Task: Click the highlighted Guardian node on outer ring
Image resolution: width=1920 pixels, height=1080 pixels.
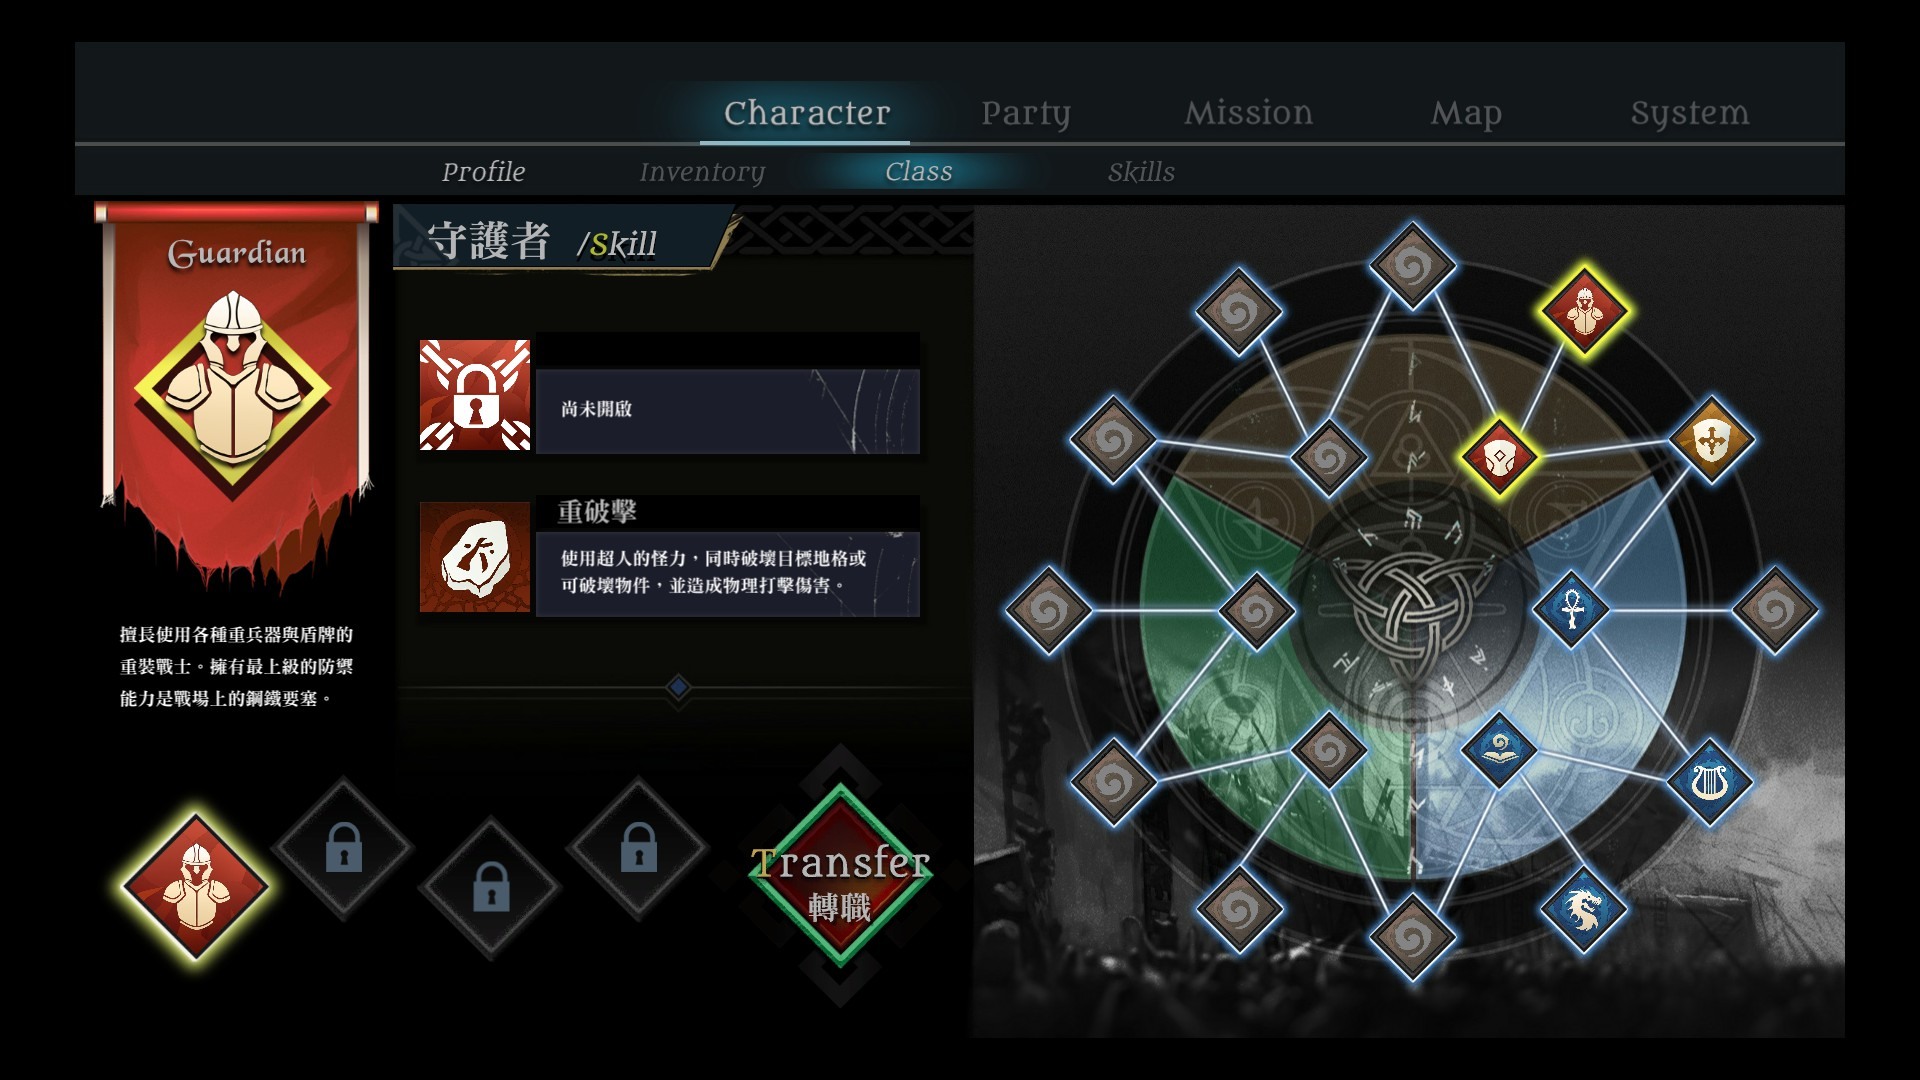Action: click(1583, 311)
